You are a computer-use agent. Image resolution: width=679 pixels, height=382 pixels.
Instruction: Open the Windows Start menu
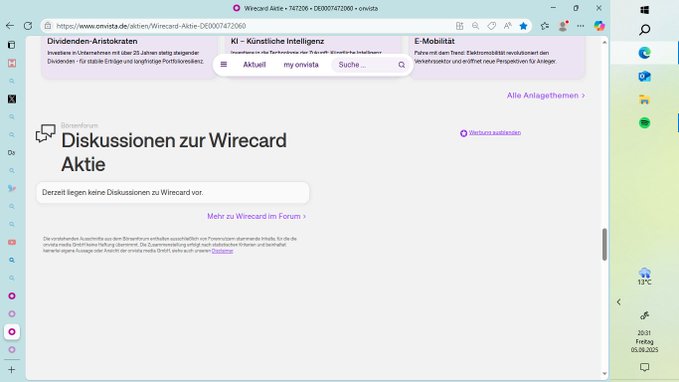coord(644,10)
